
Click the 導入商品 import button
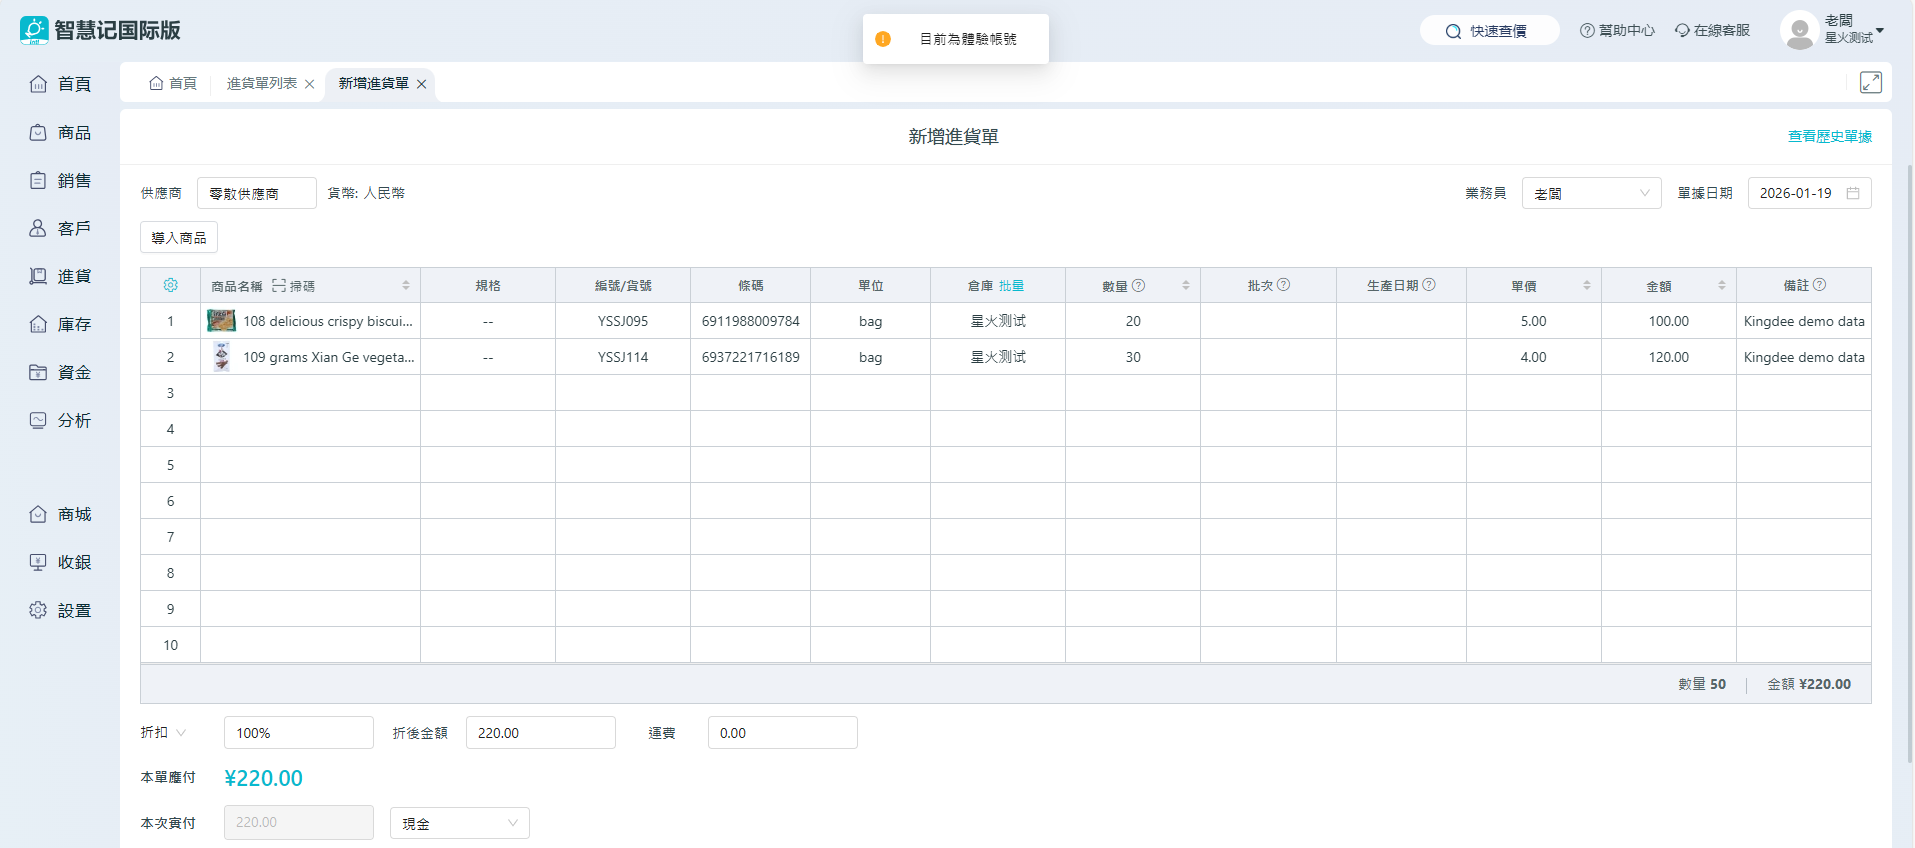(x=179, y=237)
